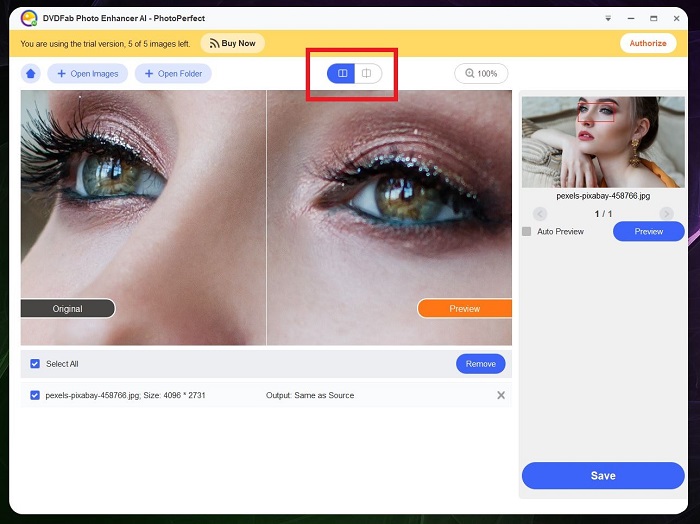Go to next image arrow

click(x=667, y=214)
